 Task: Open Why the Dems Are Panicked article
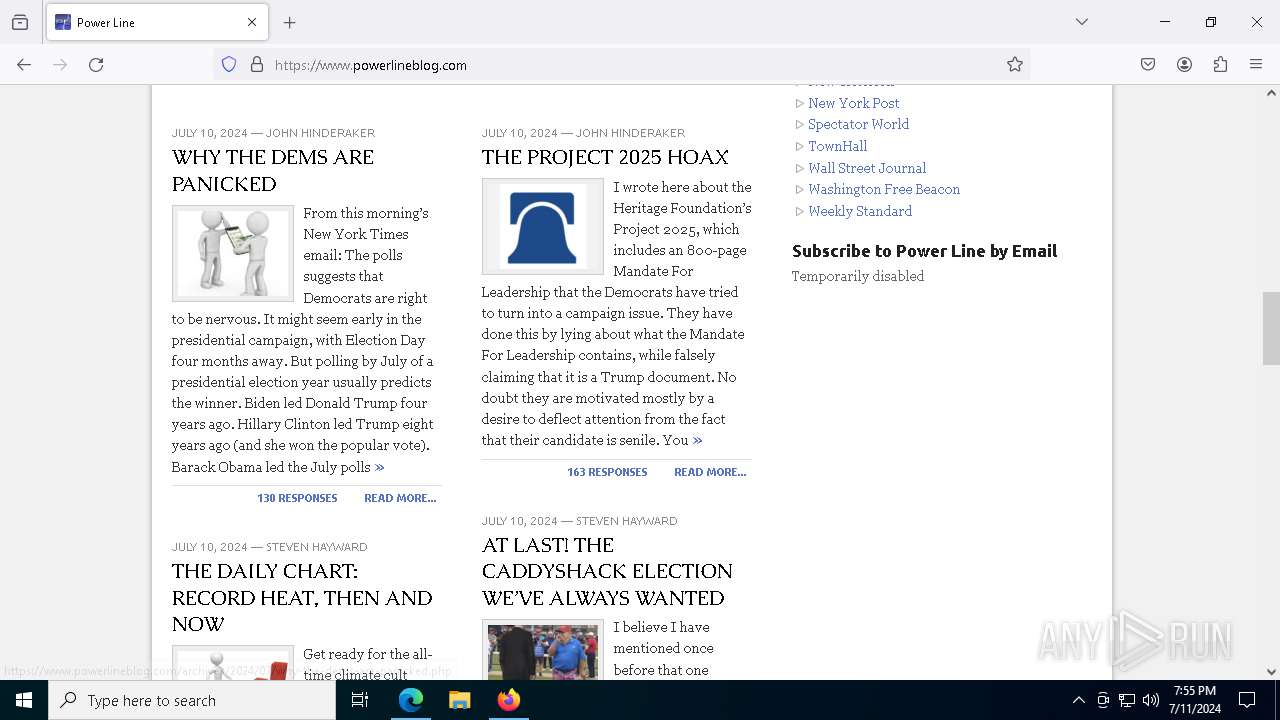pyautogui.click(x=273, y=171)
